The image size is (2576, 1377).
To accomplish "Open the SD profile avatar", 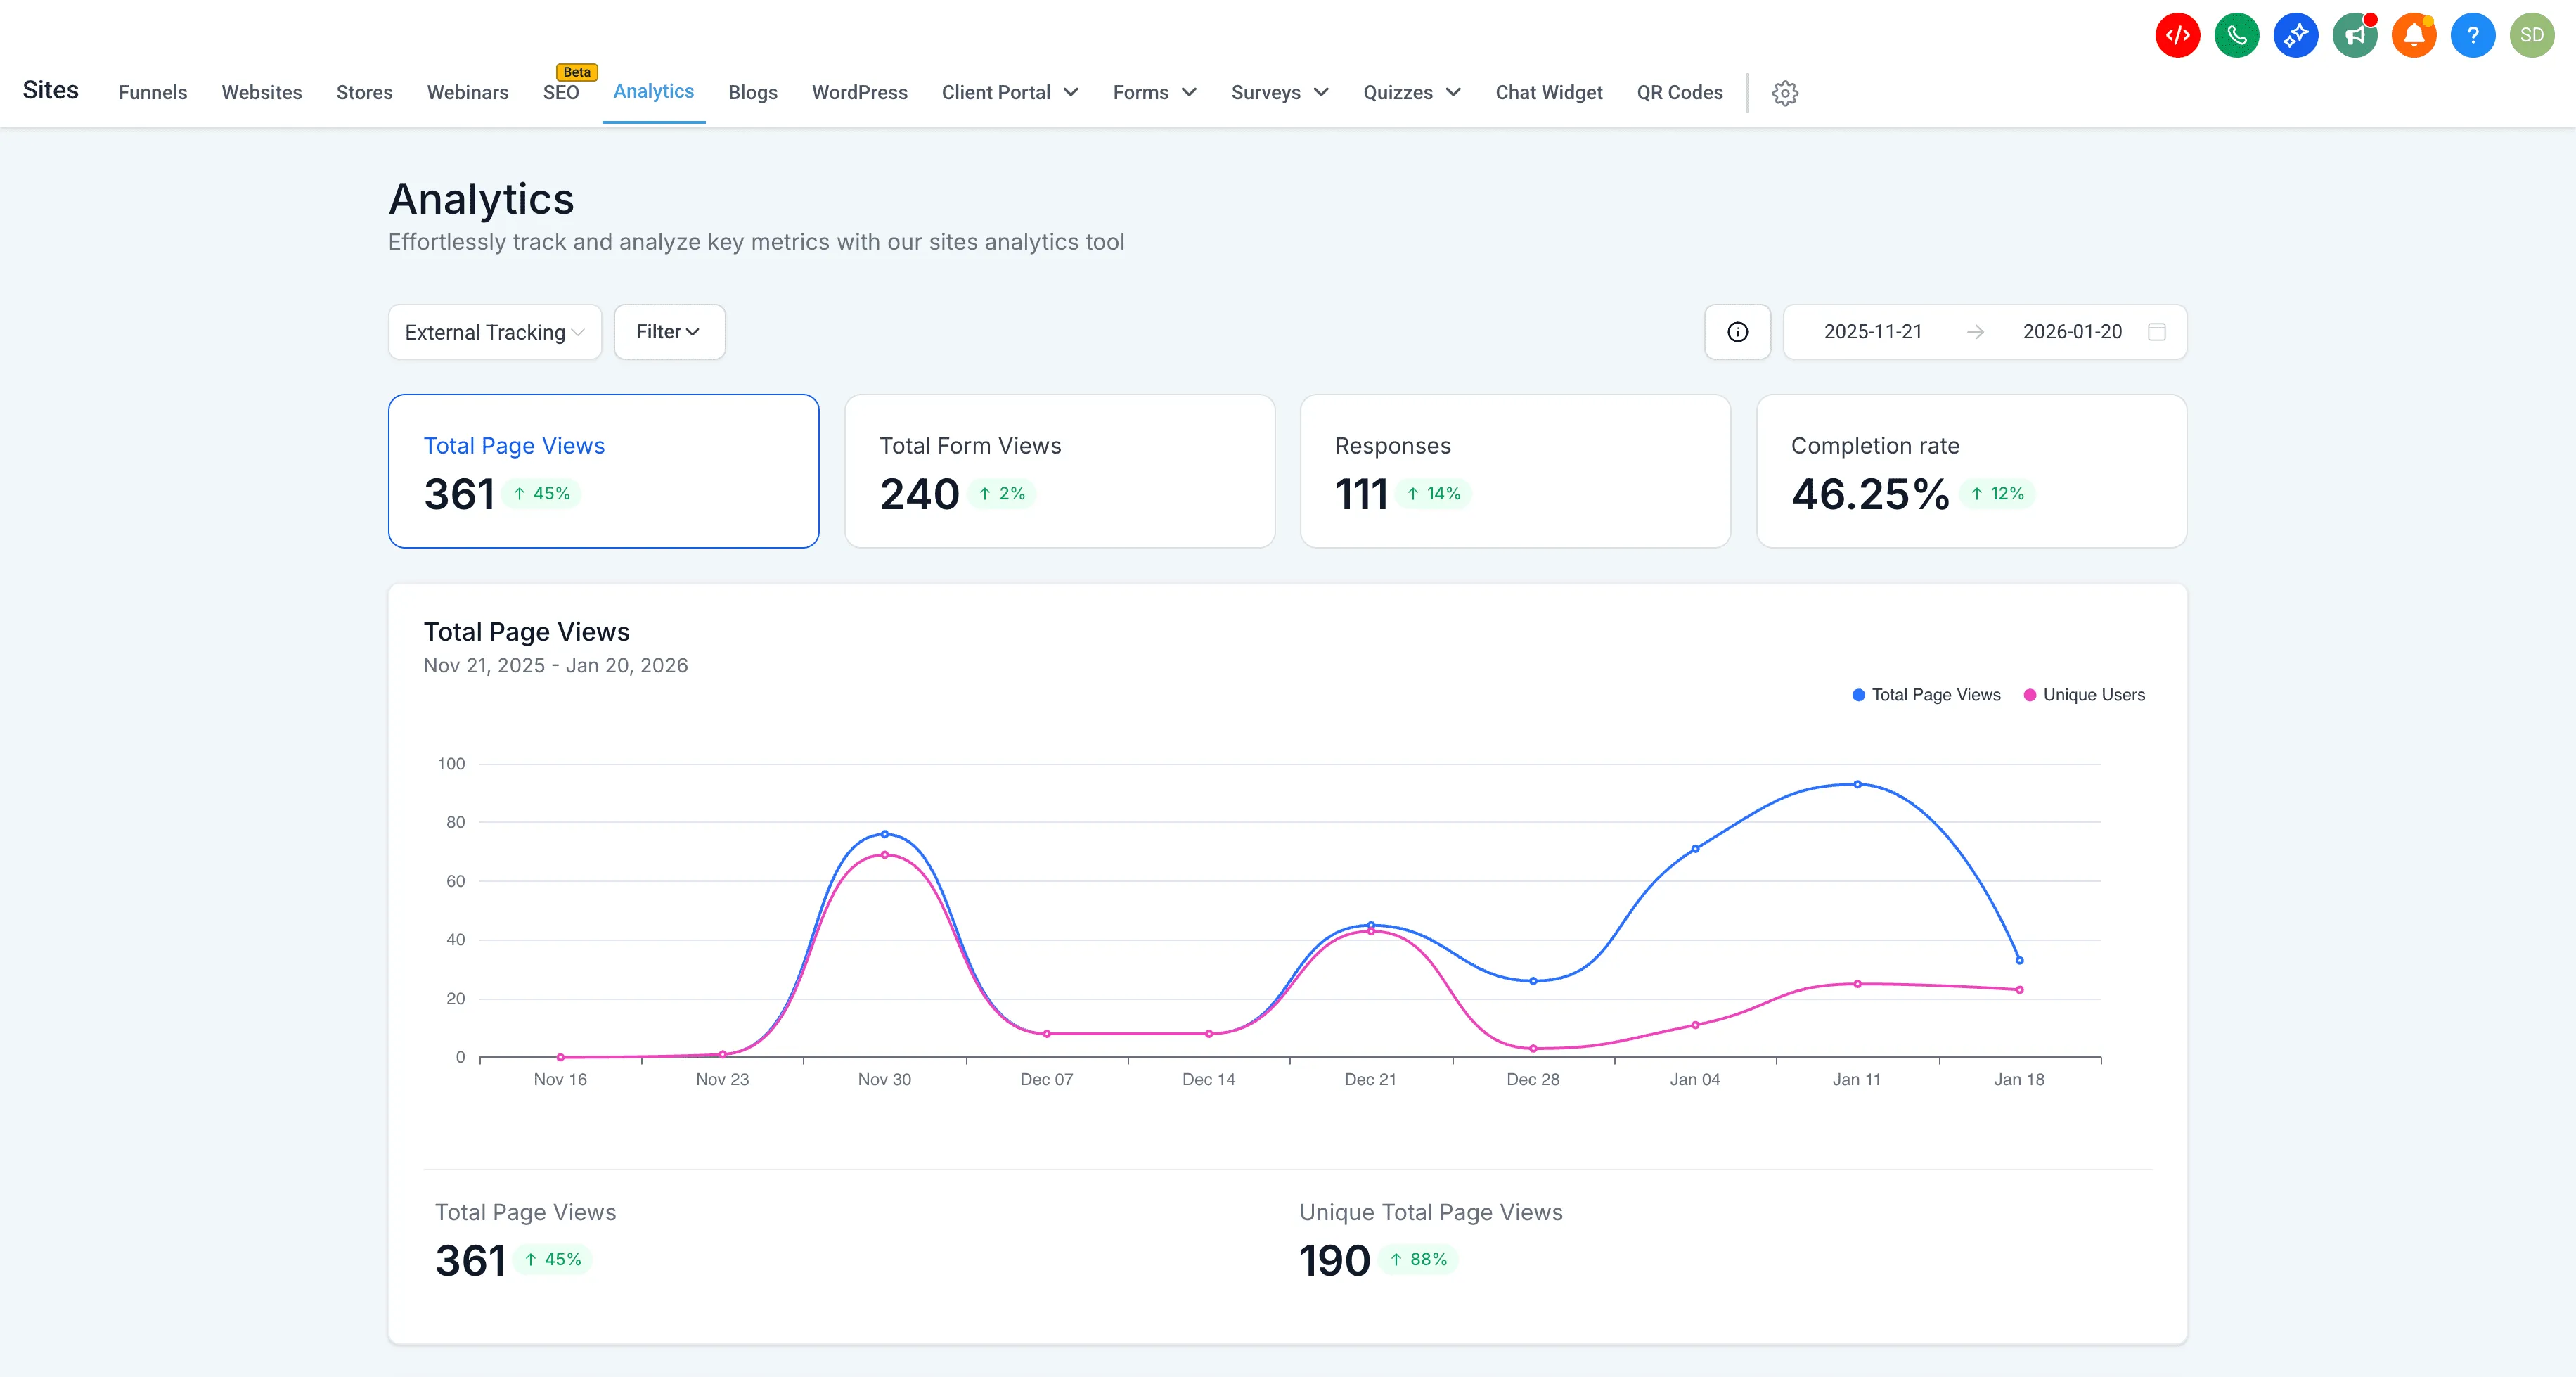I will pos(2533,35).
